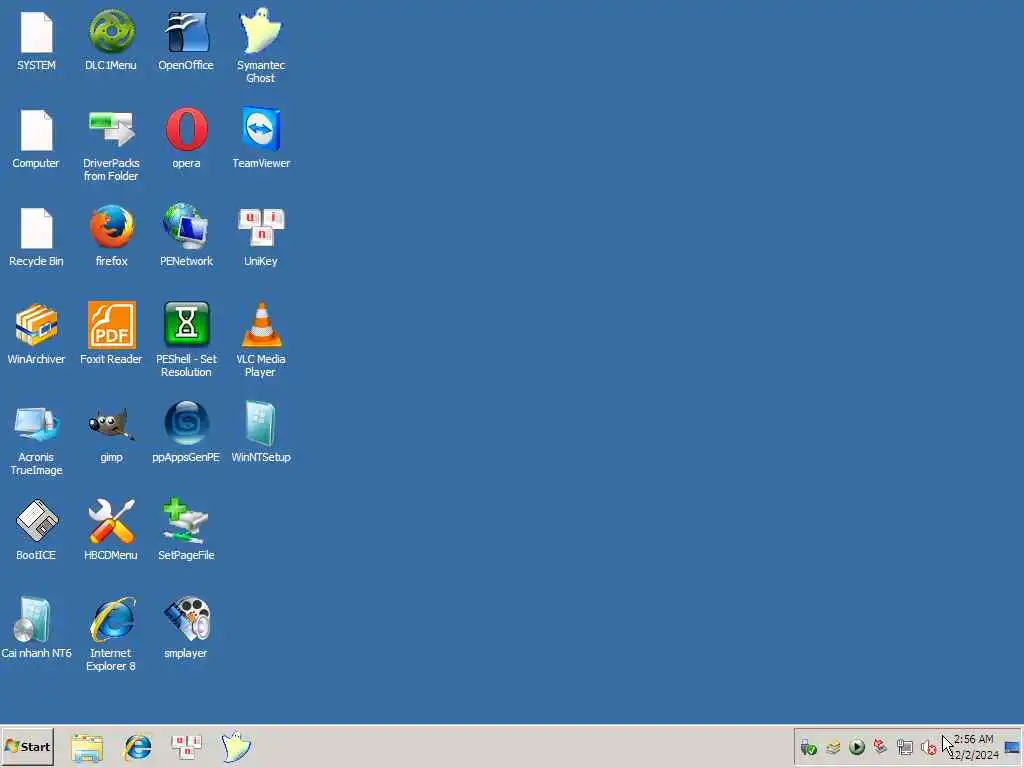Open Symantec Ghost from the taskbar

tap(236, 746)
